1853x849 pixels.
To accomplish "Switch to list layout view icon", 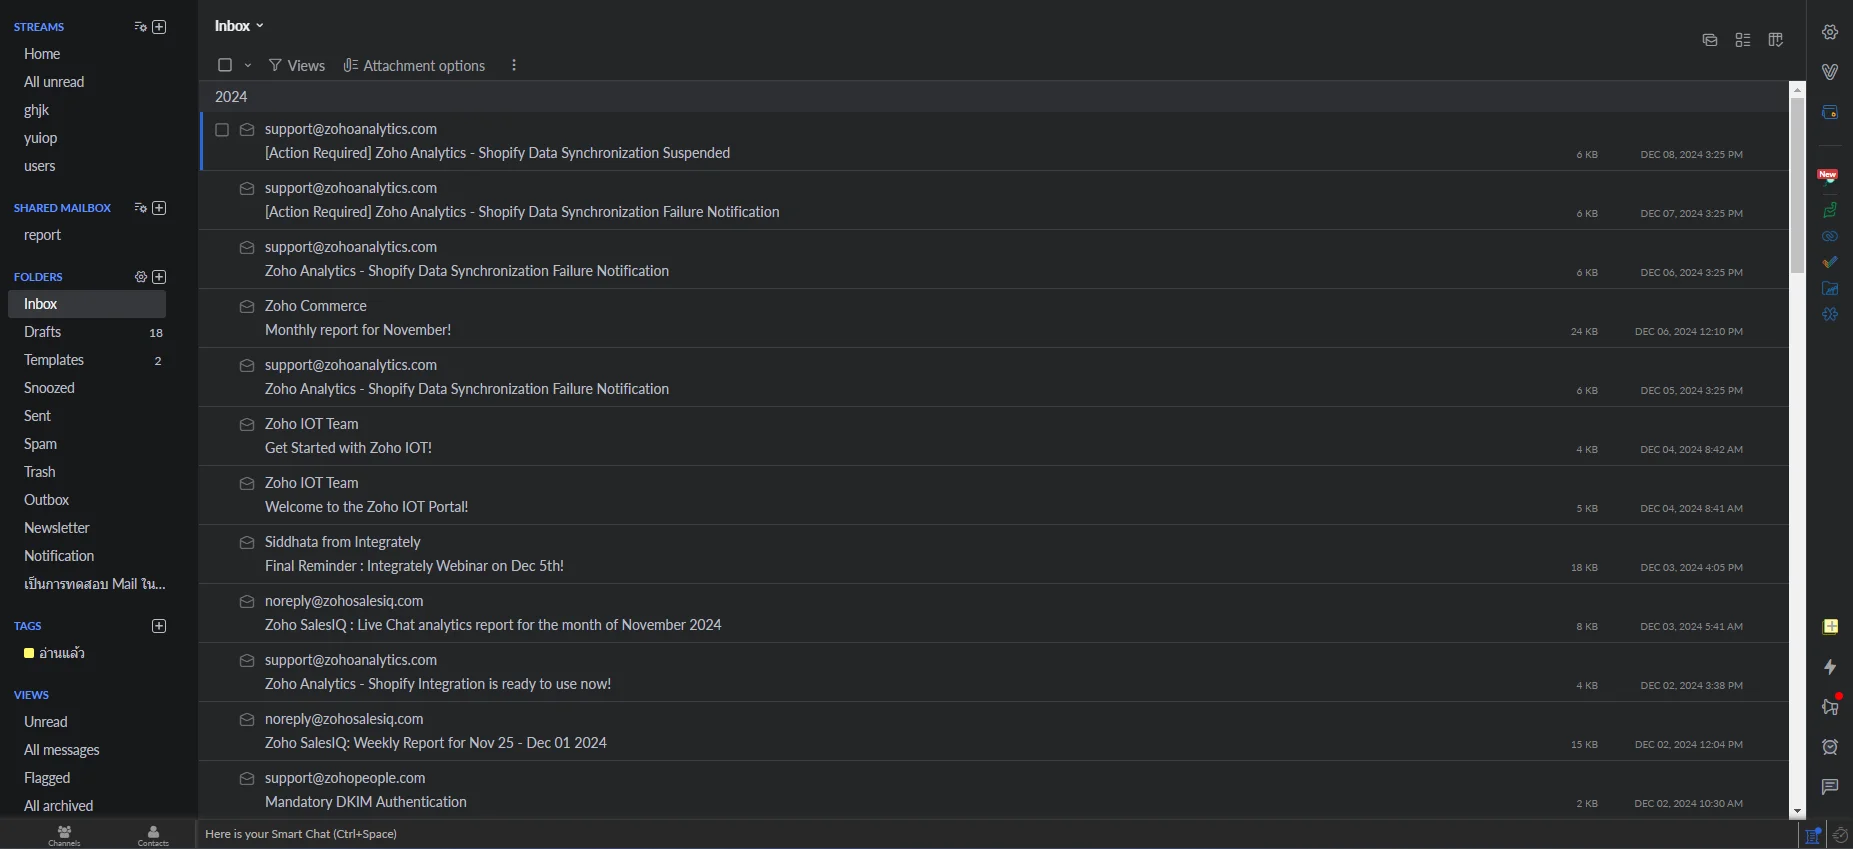I will click(1743, 40).
